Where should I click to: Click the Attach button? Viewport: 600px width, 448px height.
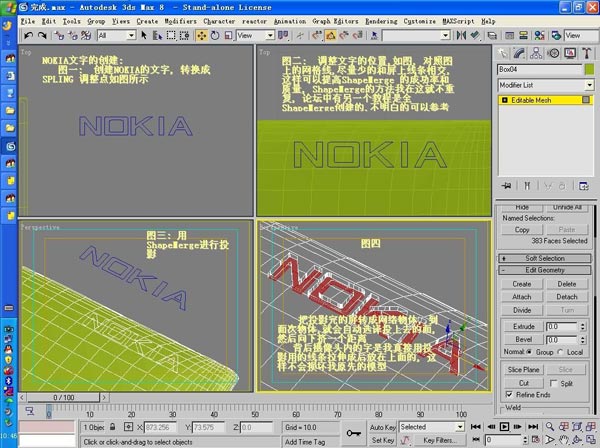[522, 297]
